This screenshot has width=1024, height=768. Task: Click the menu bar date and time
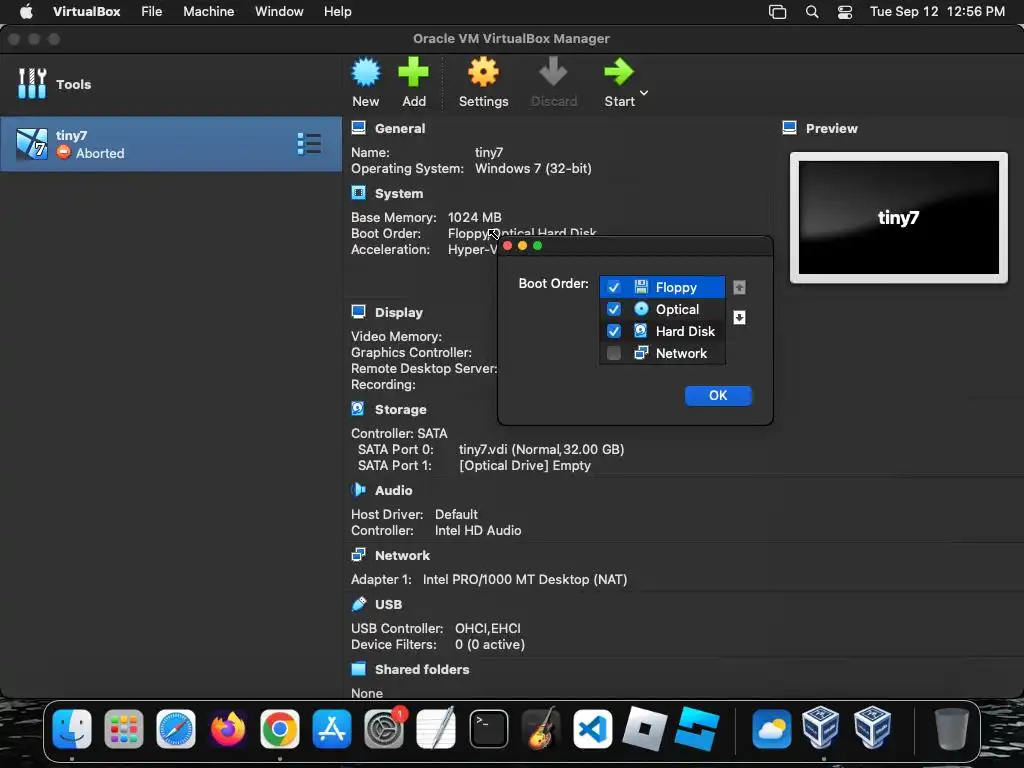click(937, 11)
